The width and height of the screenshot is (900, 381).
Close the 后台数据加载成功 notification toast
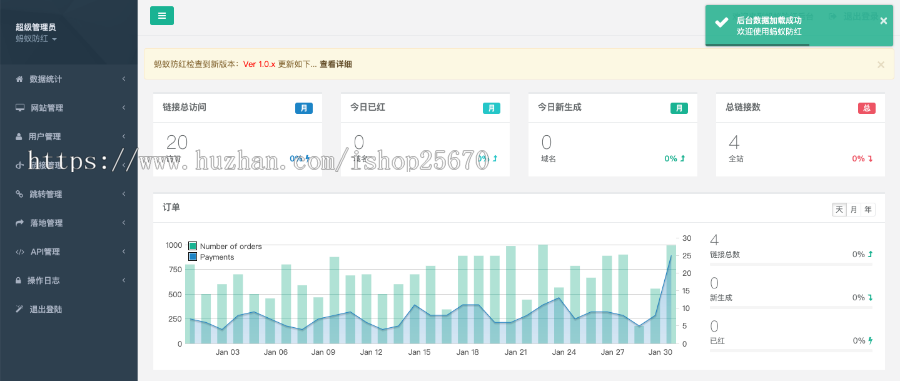click(x=883, y=21)
